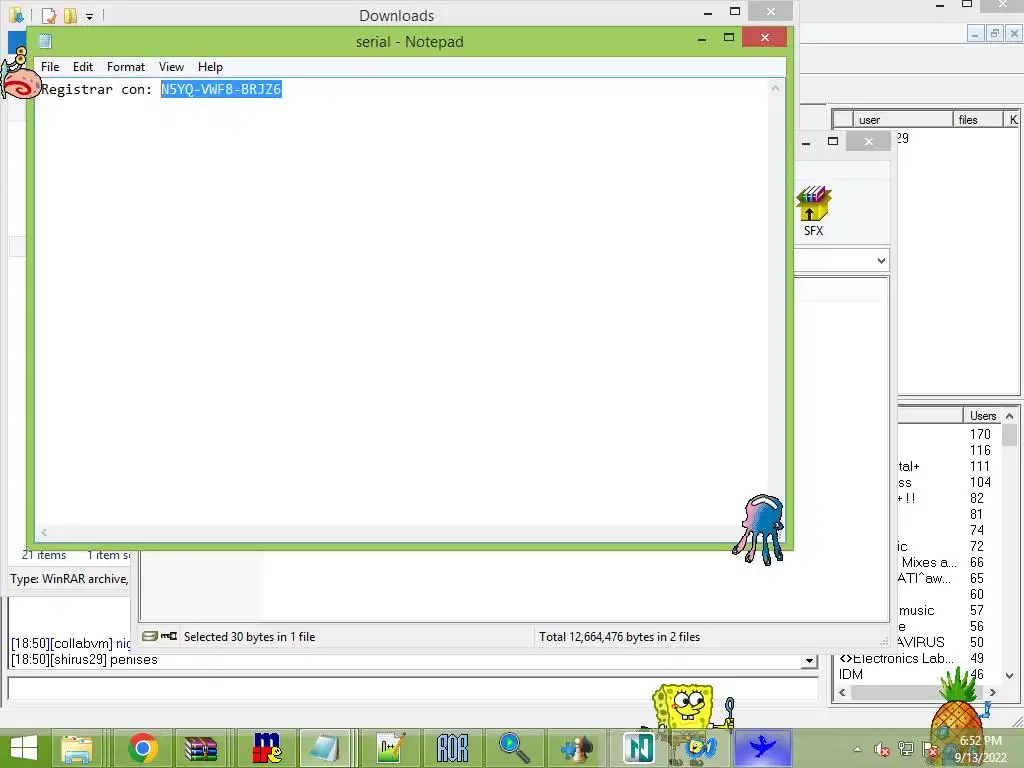This screenshot has width=1024, height=768.
Task: Show hidden system tray icons
Action: [857, 749]
